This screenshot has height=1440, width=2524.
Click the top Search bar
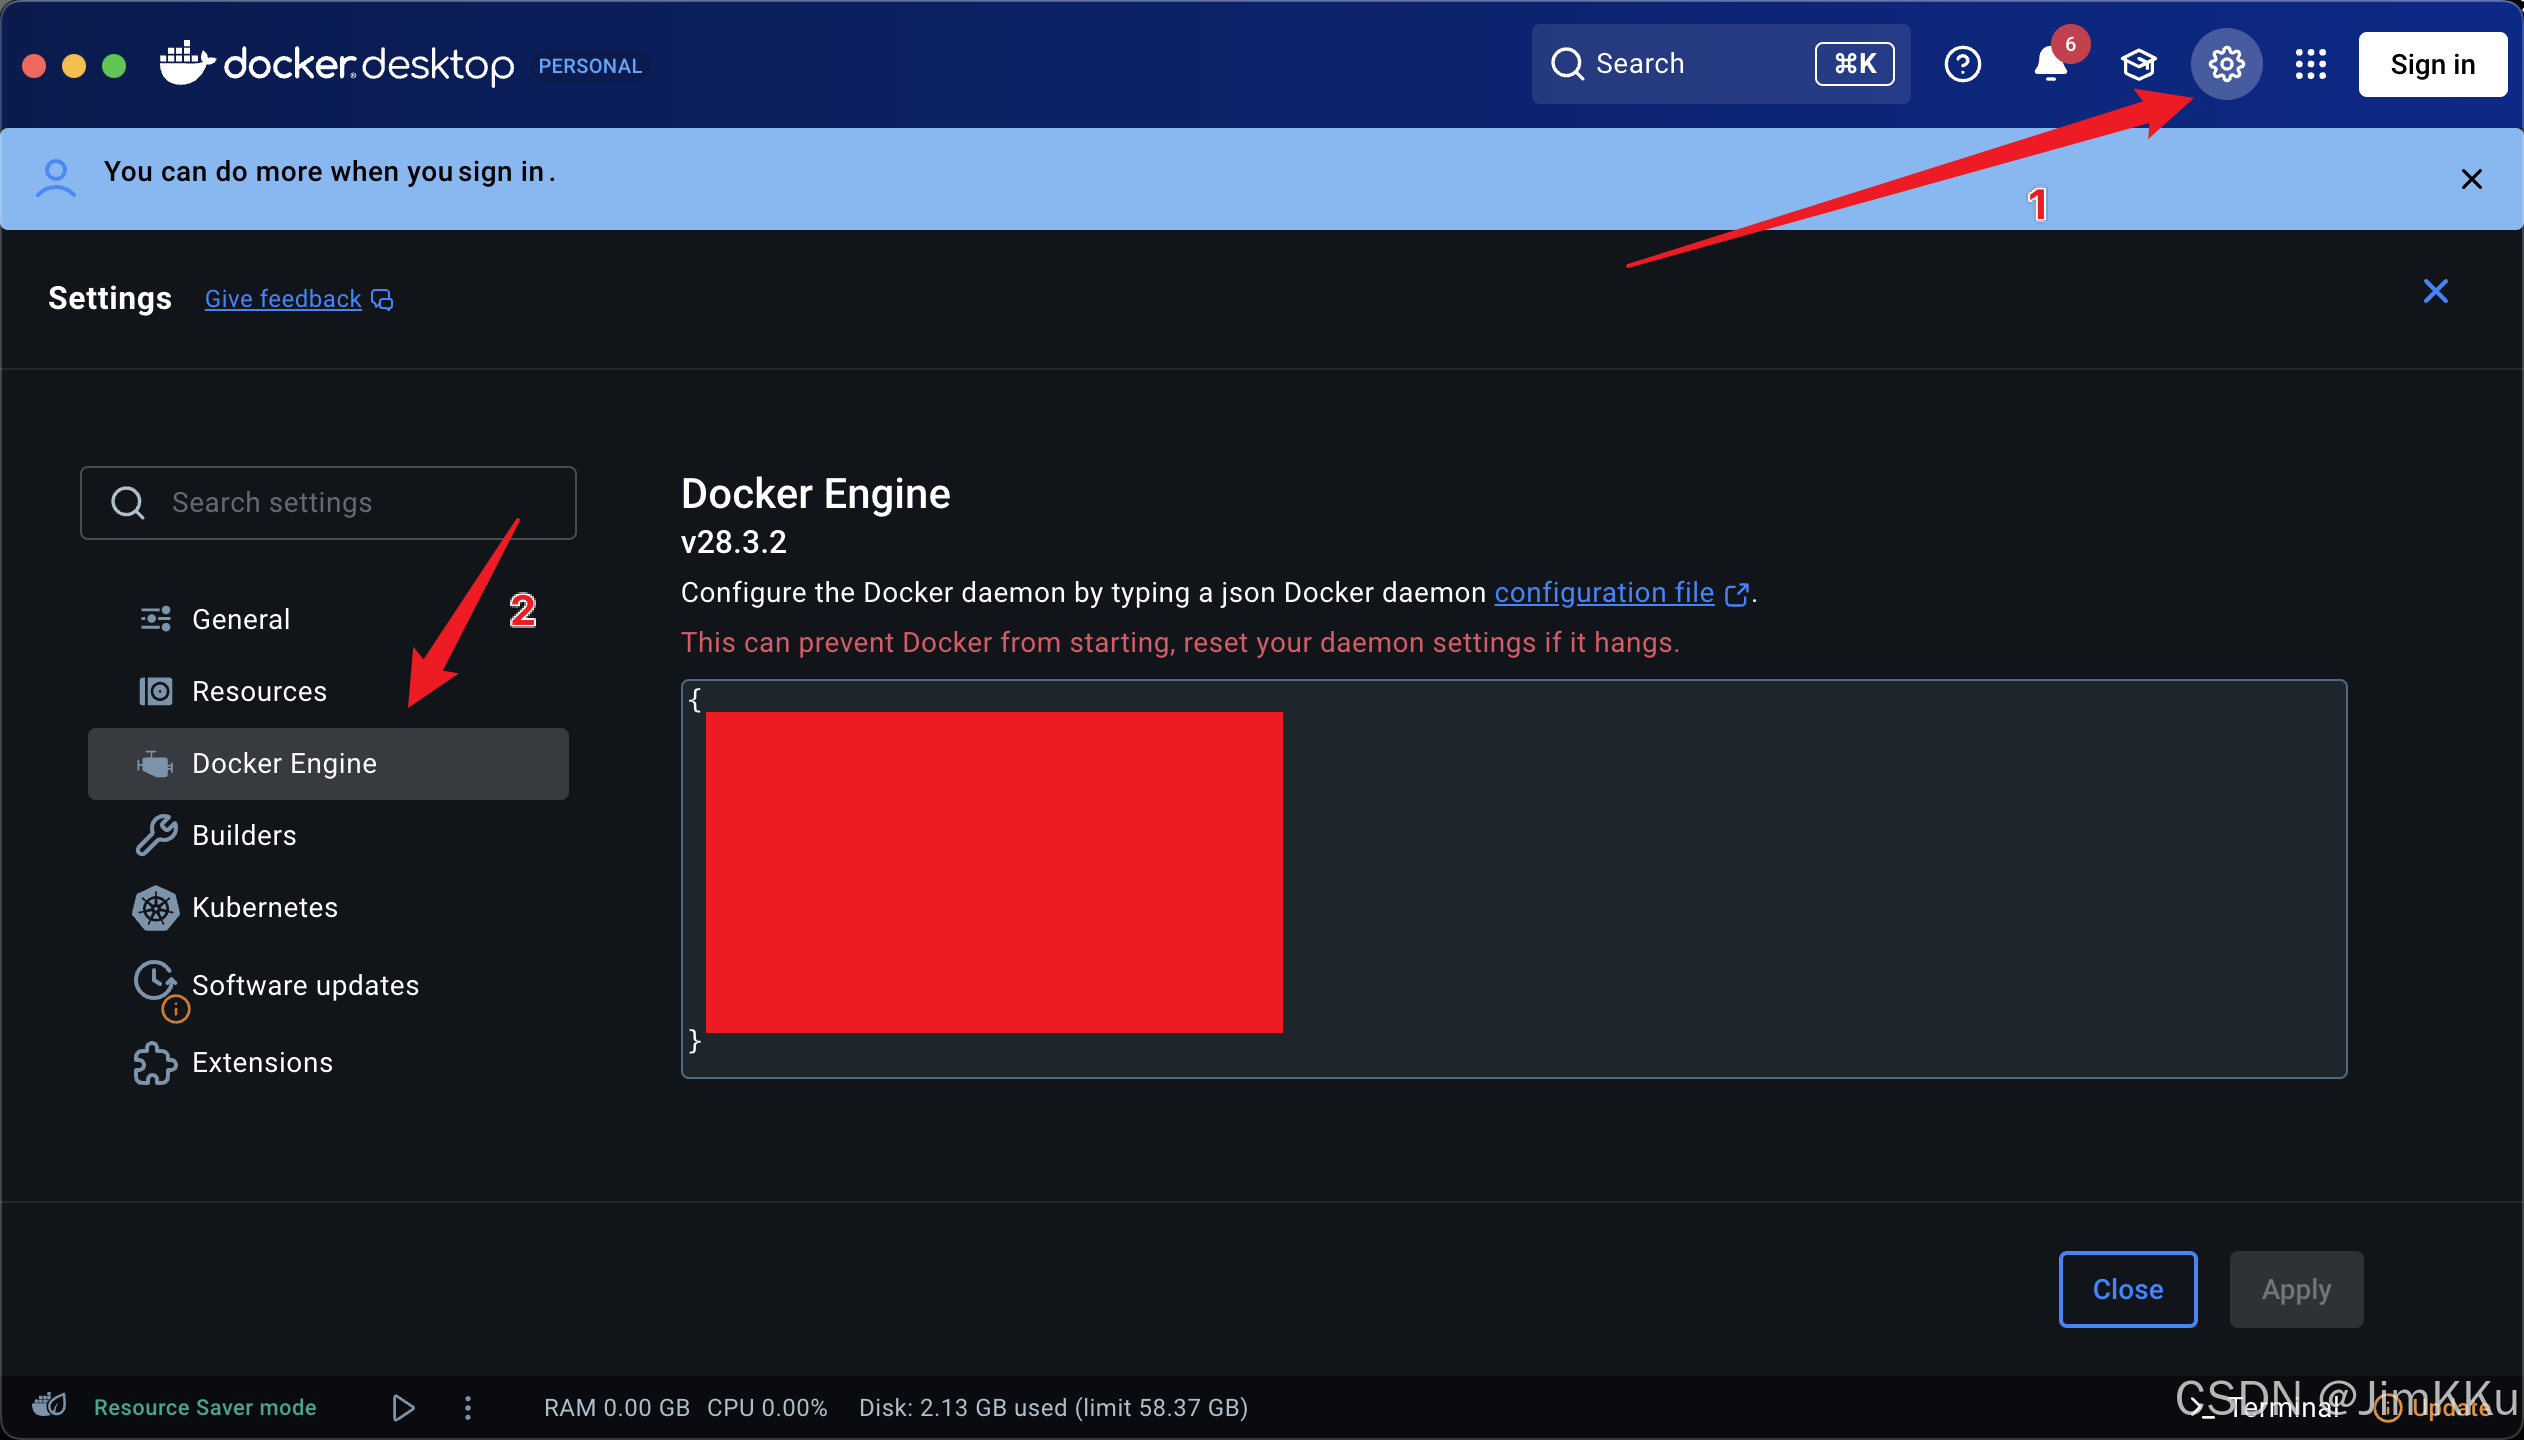point(1720,64)
